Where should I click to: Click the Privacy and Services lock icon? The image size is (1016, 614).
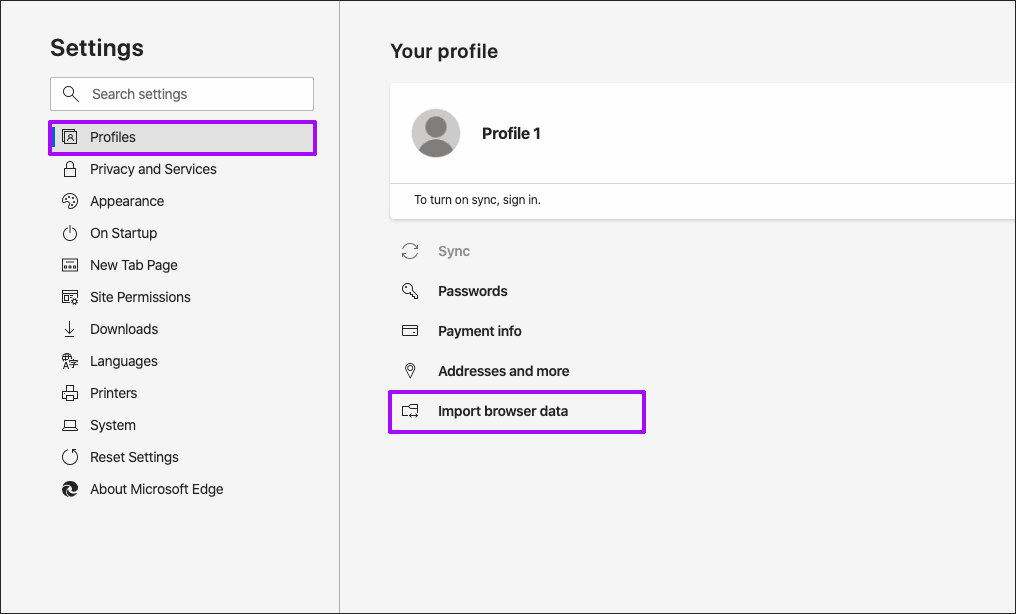click(x=70, y=169)
